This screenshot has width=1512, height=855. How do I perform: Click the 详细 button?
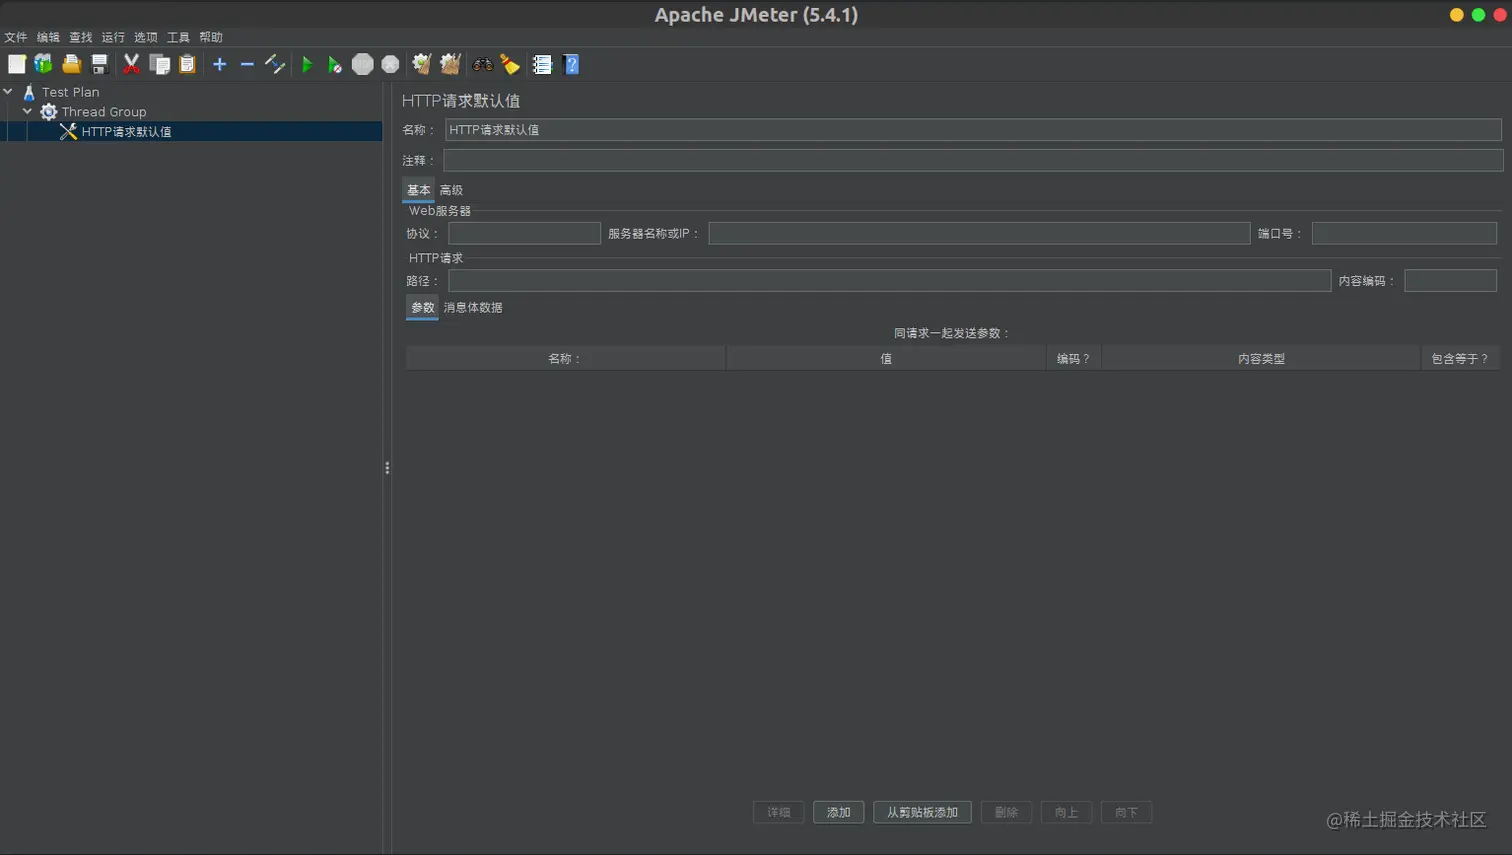tap(778, 812)
